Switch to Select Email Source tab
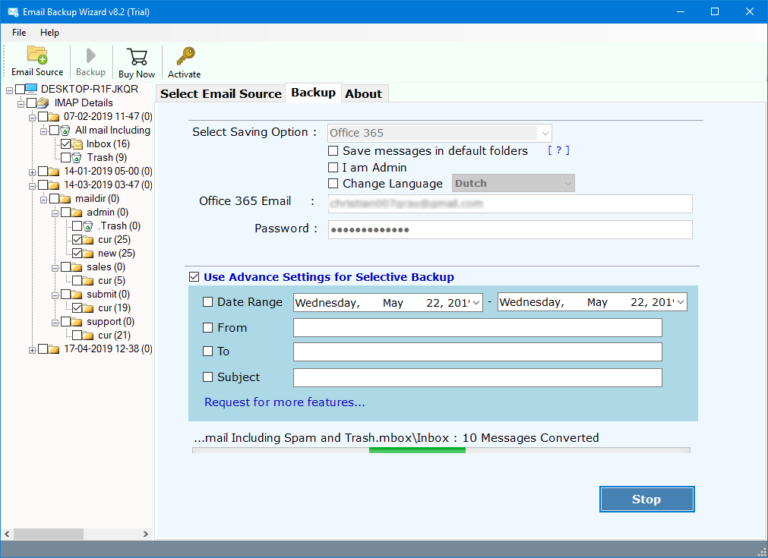Screen dimensions: 768x558 pyautogui.click(x=221, y=94)
